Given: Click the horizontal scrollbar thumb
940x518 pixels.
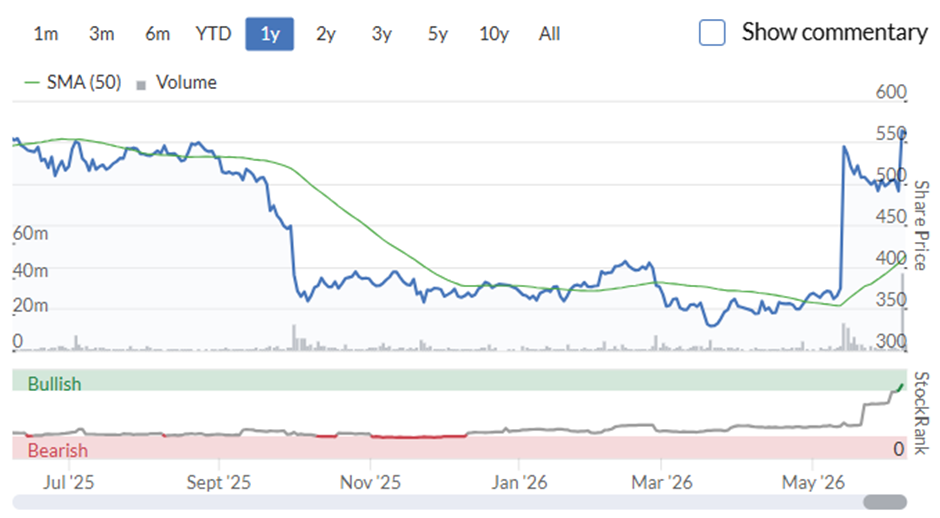Looking at the screenshot, I should [x=885, y=502].
